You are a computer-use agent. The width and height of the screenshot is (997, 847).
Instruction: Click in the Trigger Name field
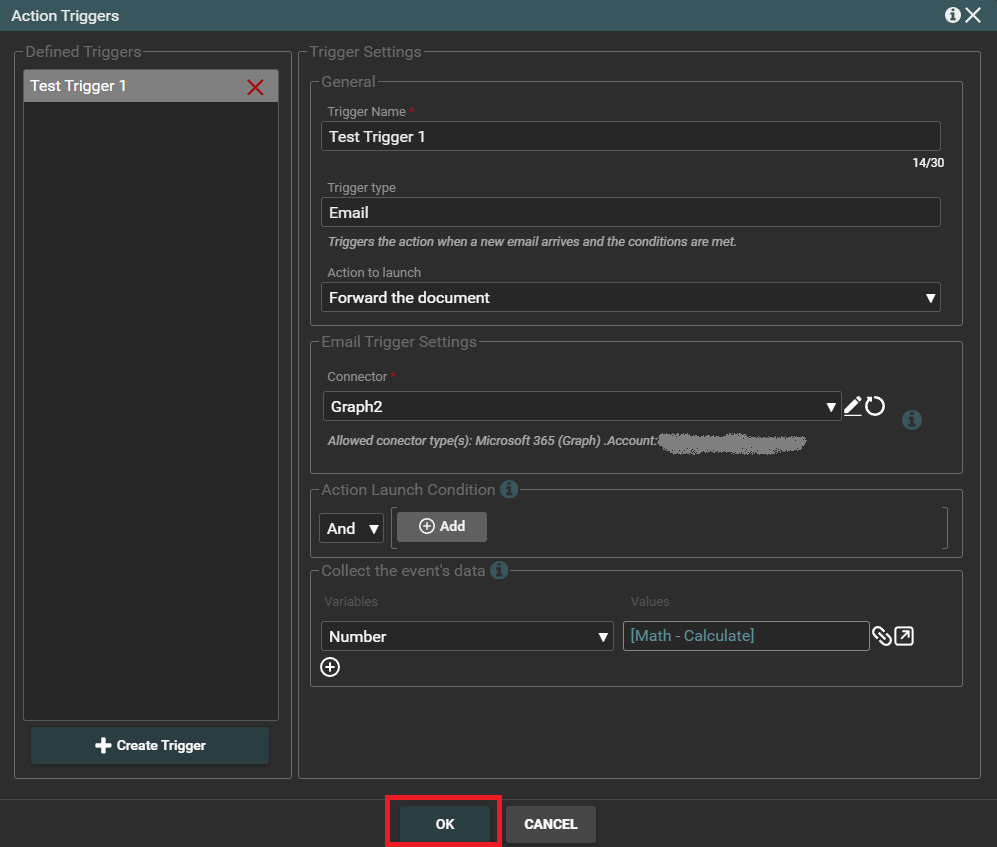point(630,136)
